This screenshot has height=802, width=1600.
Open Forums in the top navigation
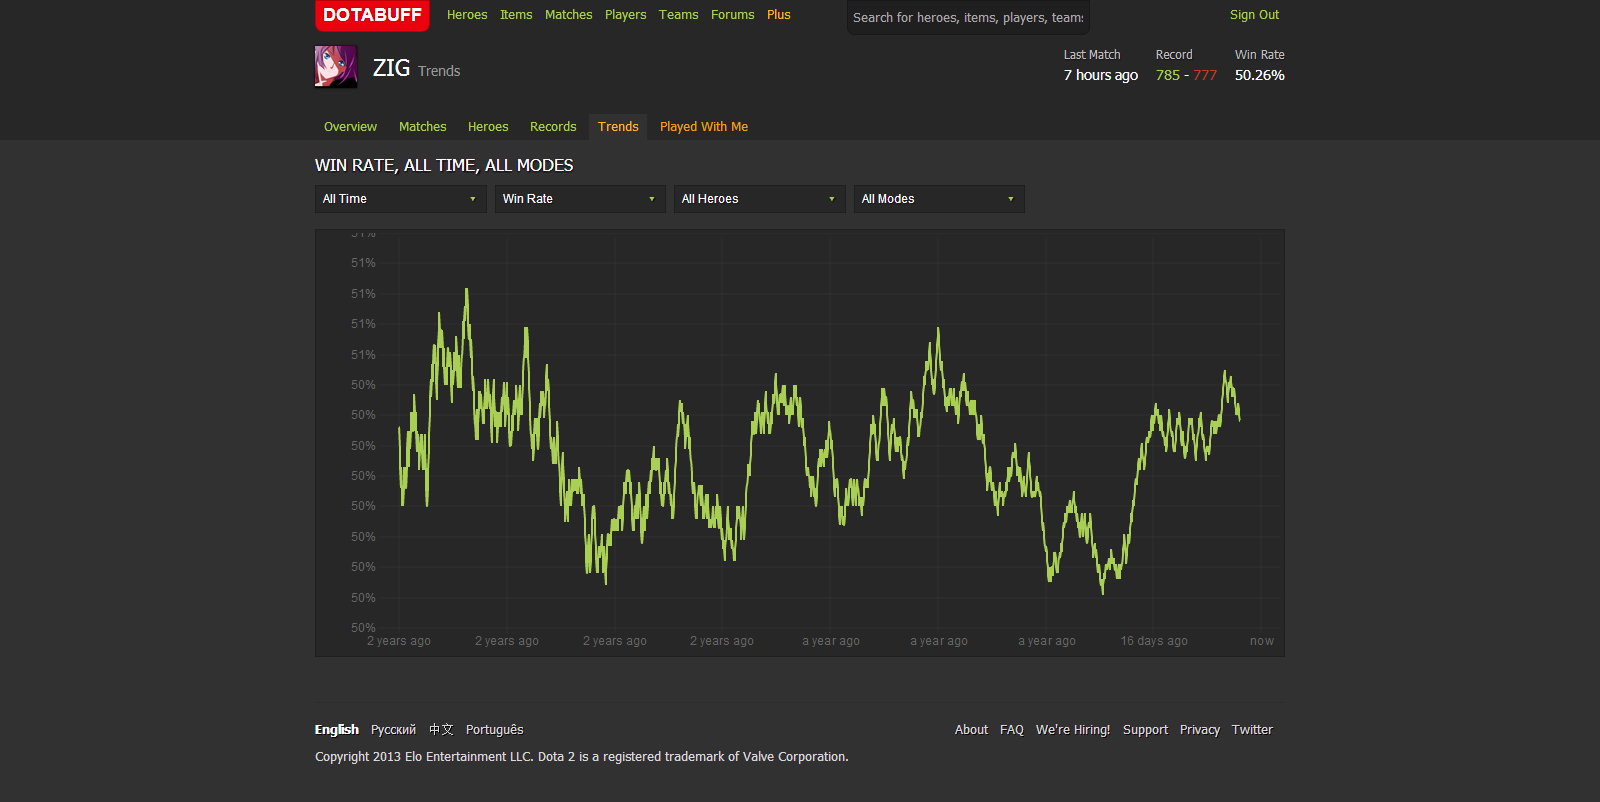click(733, 15)
